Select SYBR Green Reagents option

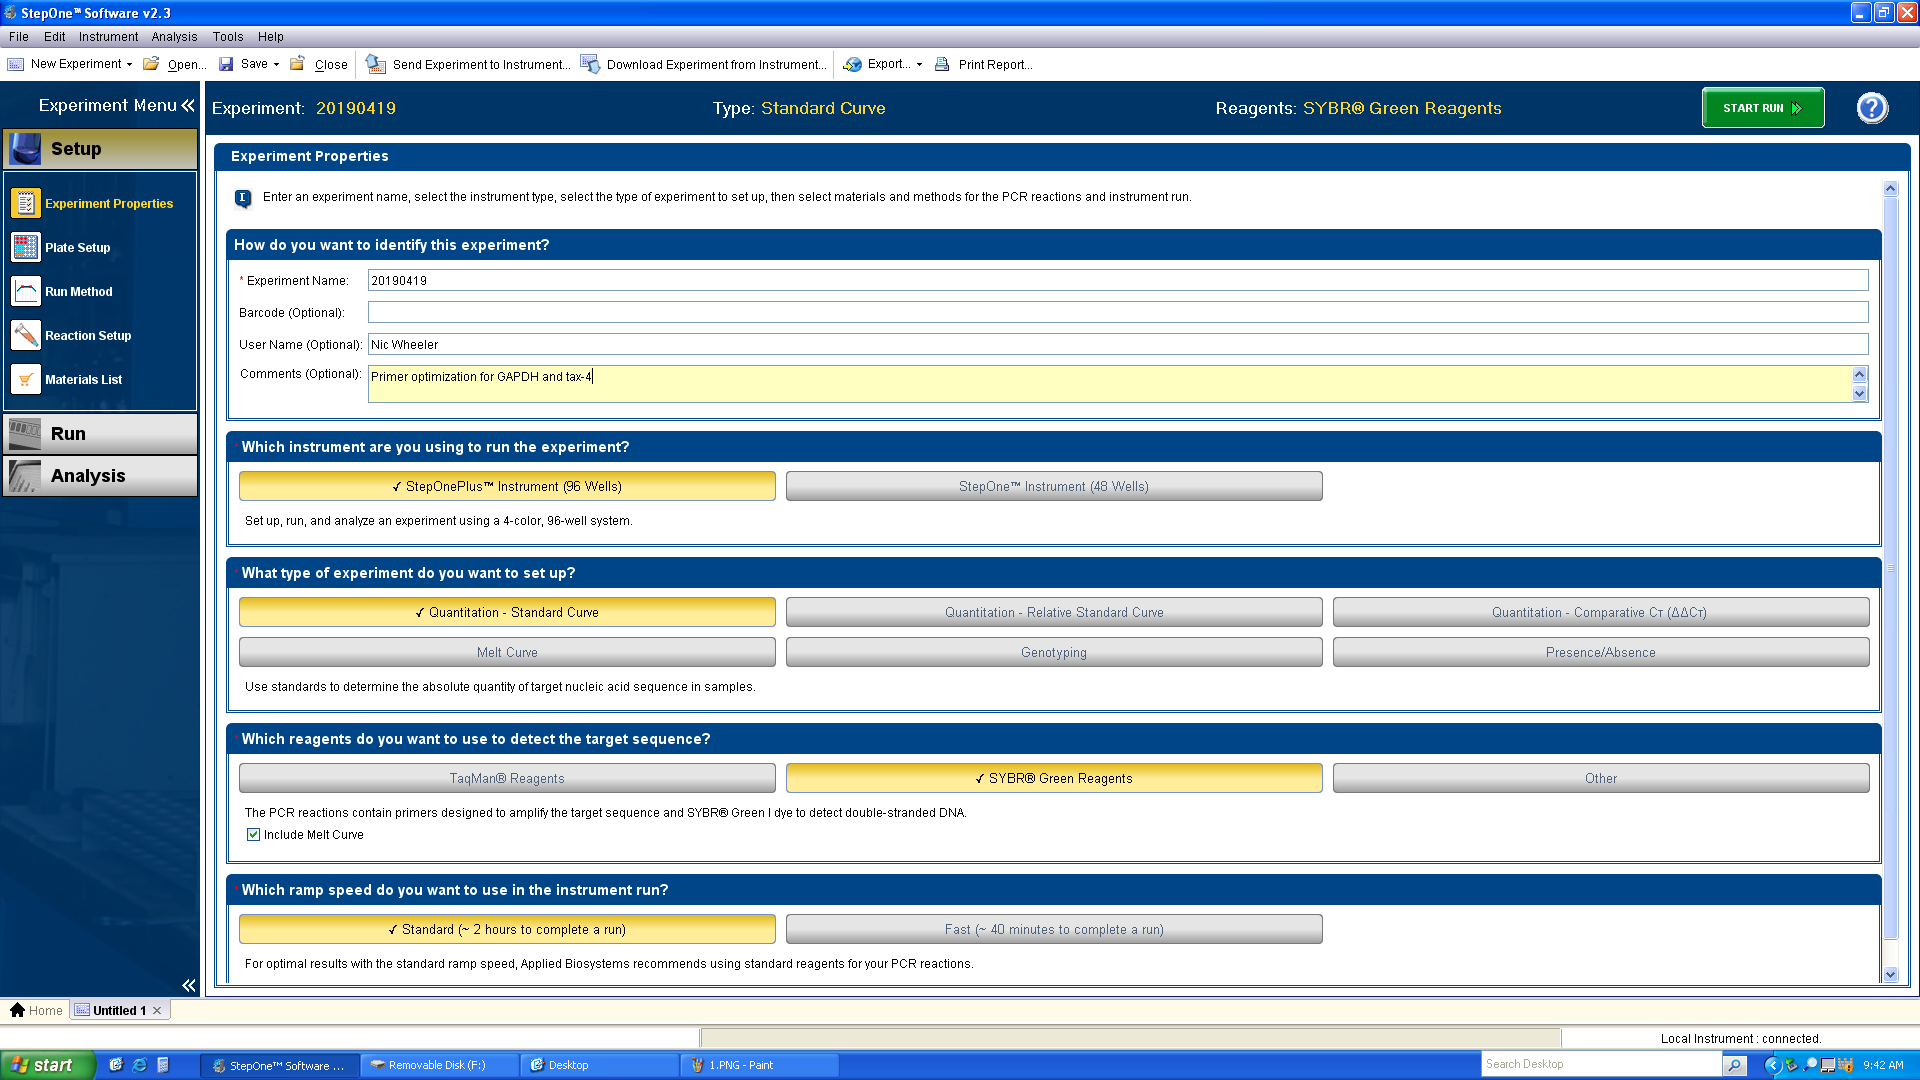click(1054, 778)
